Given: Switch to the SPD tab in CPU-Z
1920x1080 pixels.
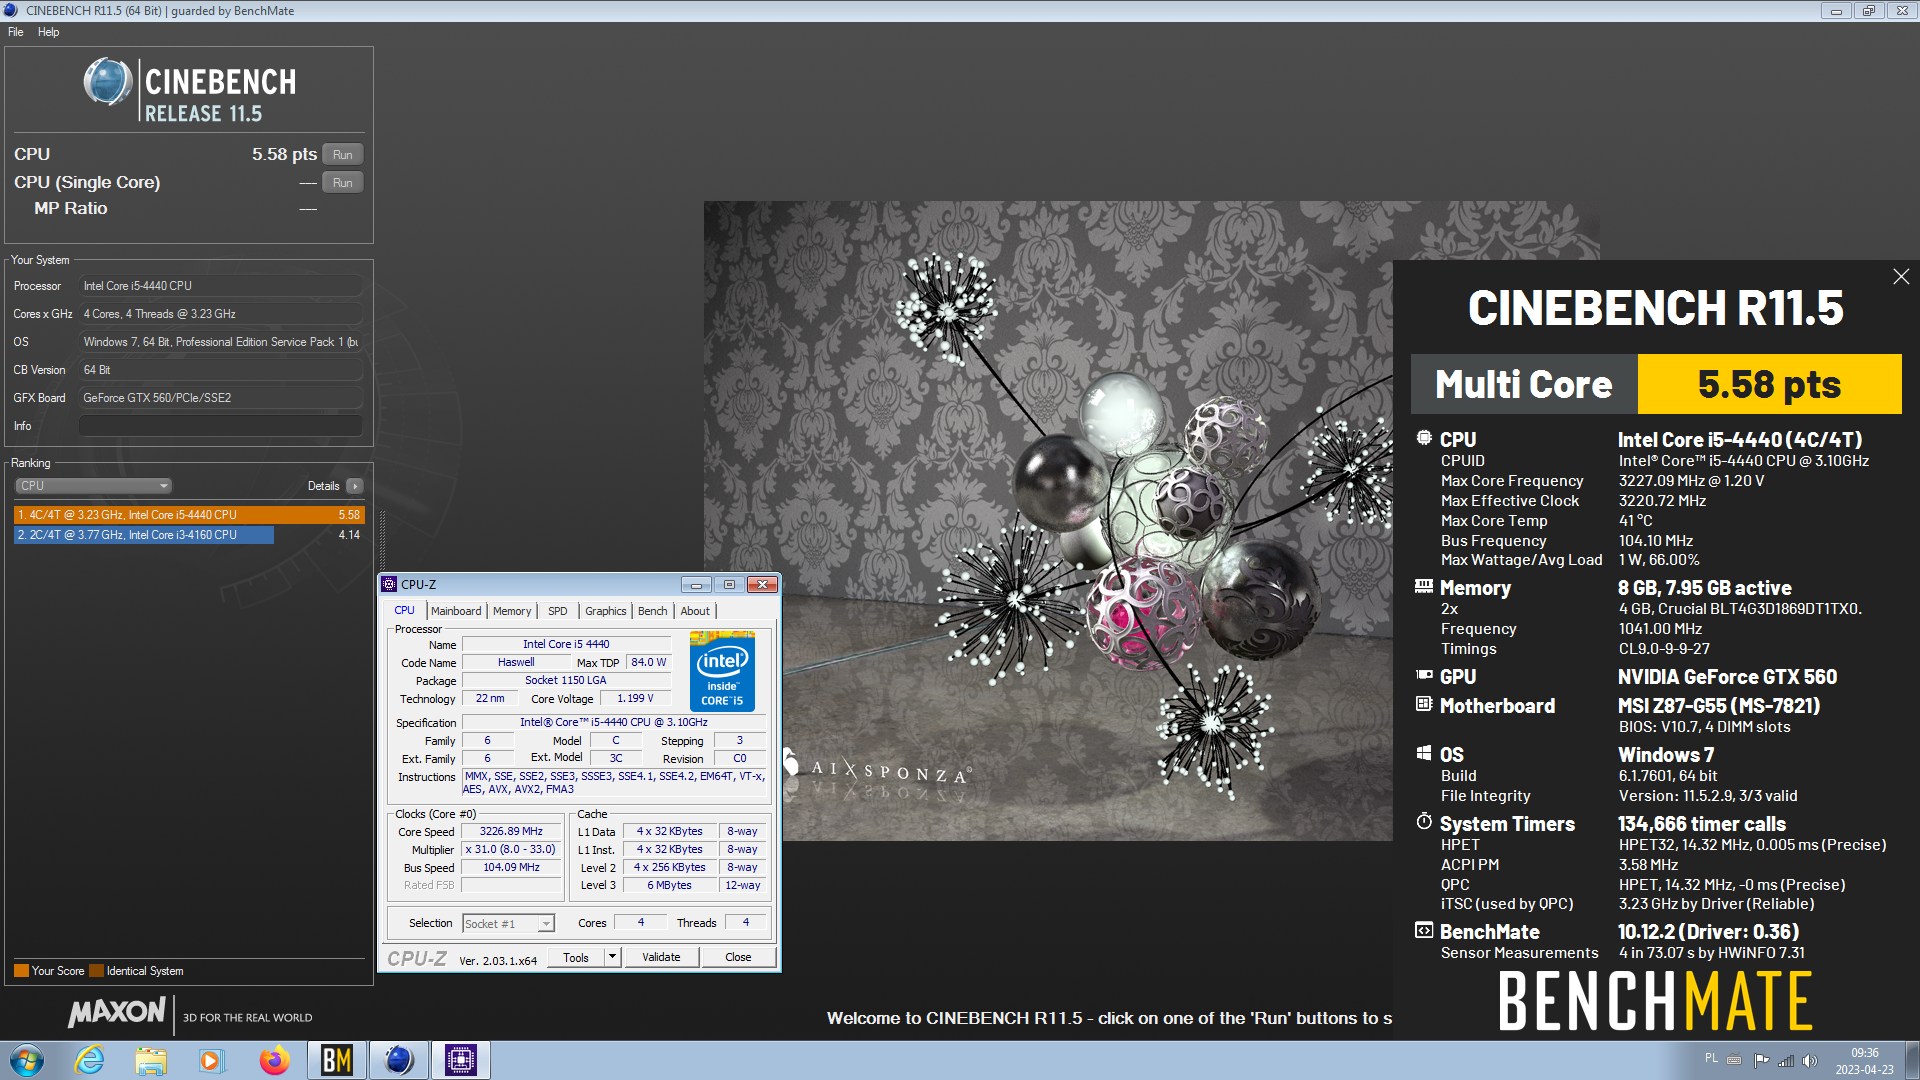Looking at the screenshot, I should point(557,611).
